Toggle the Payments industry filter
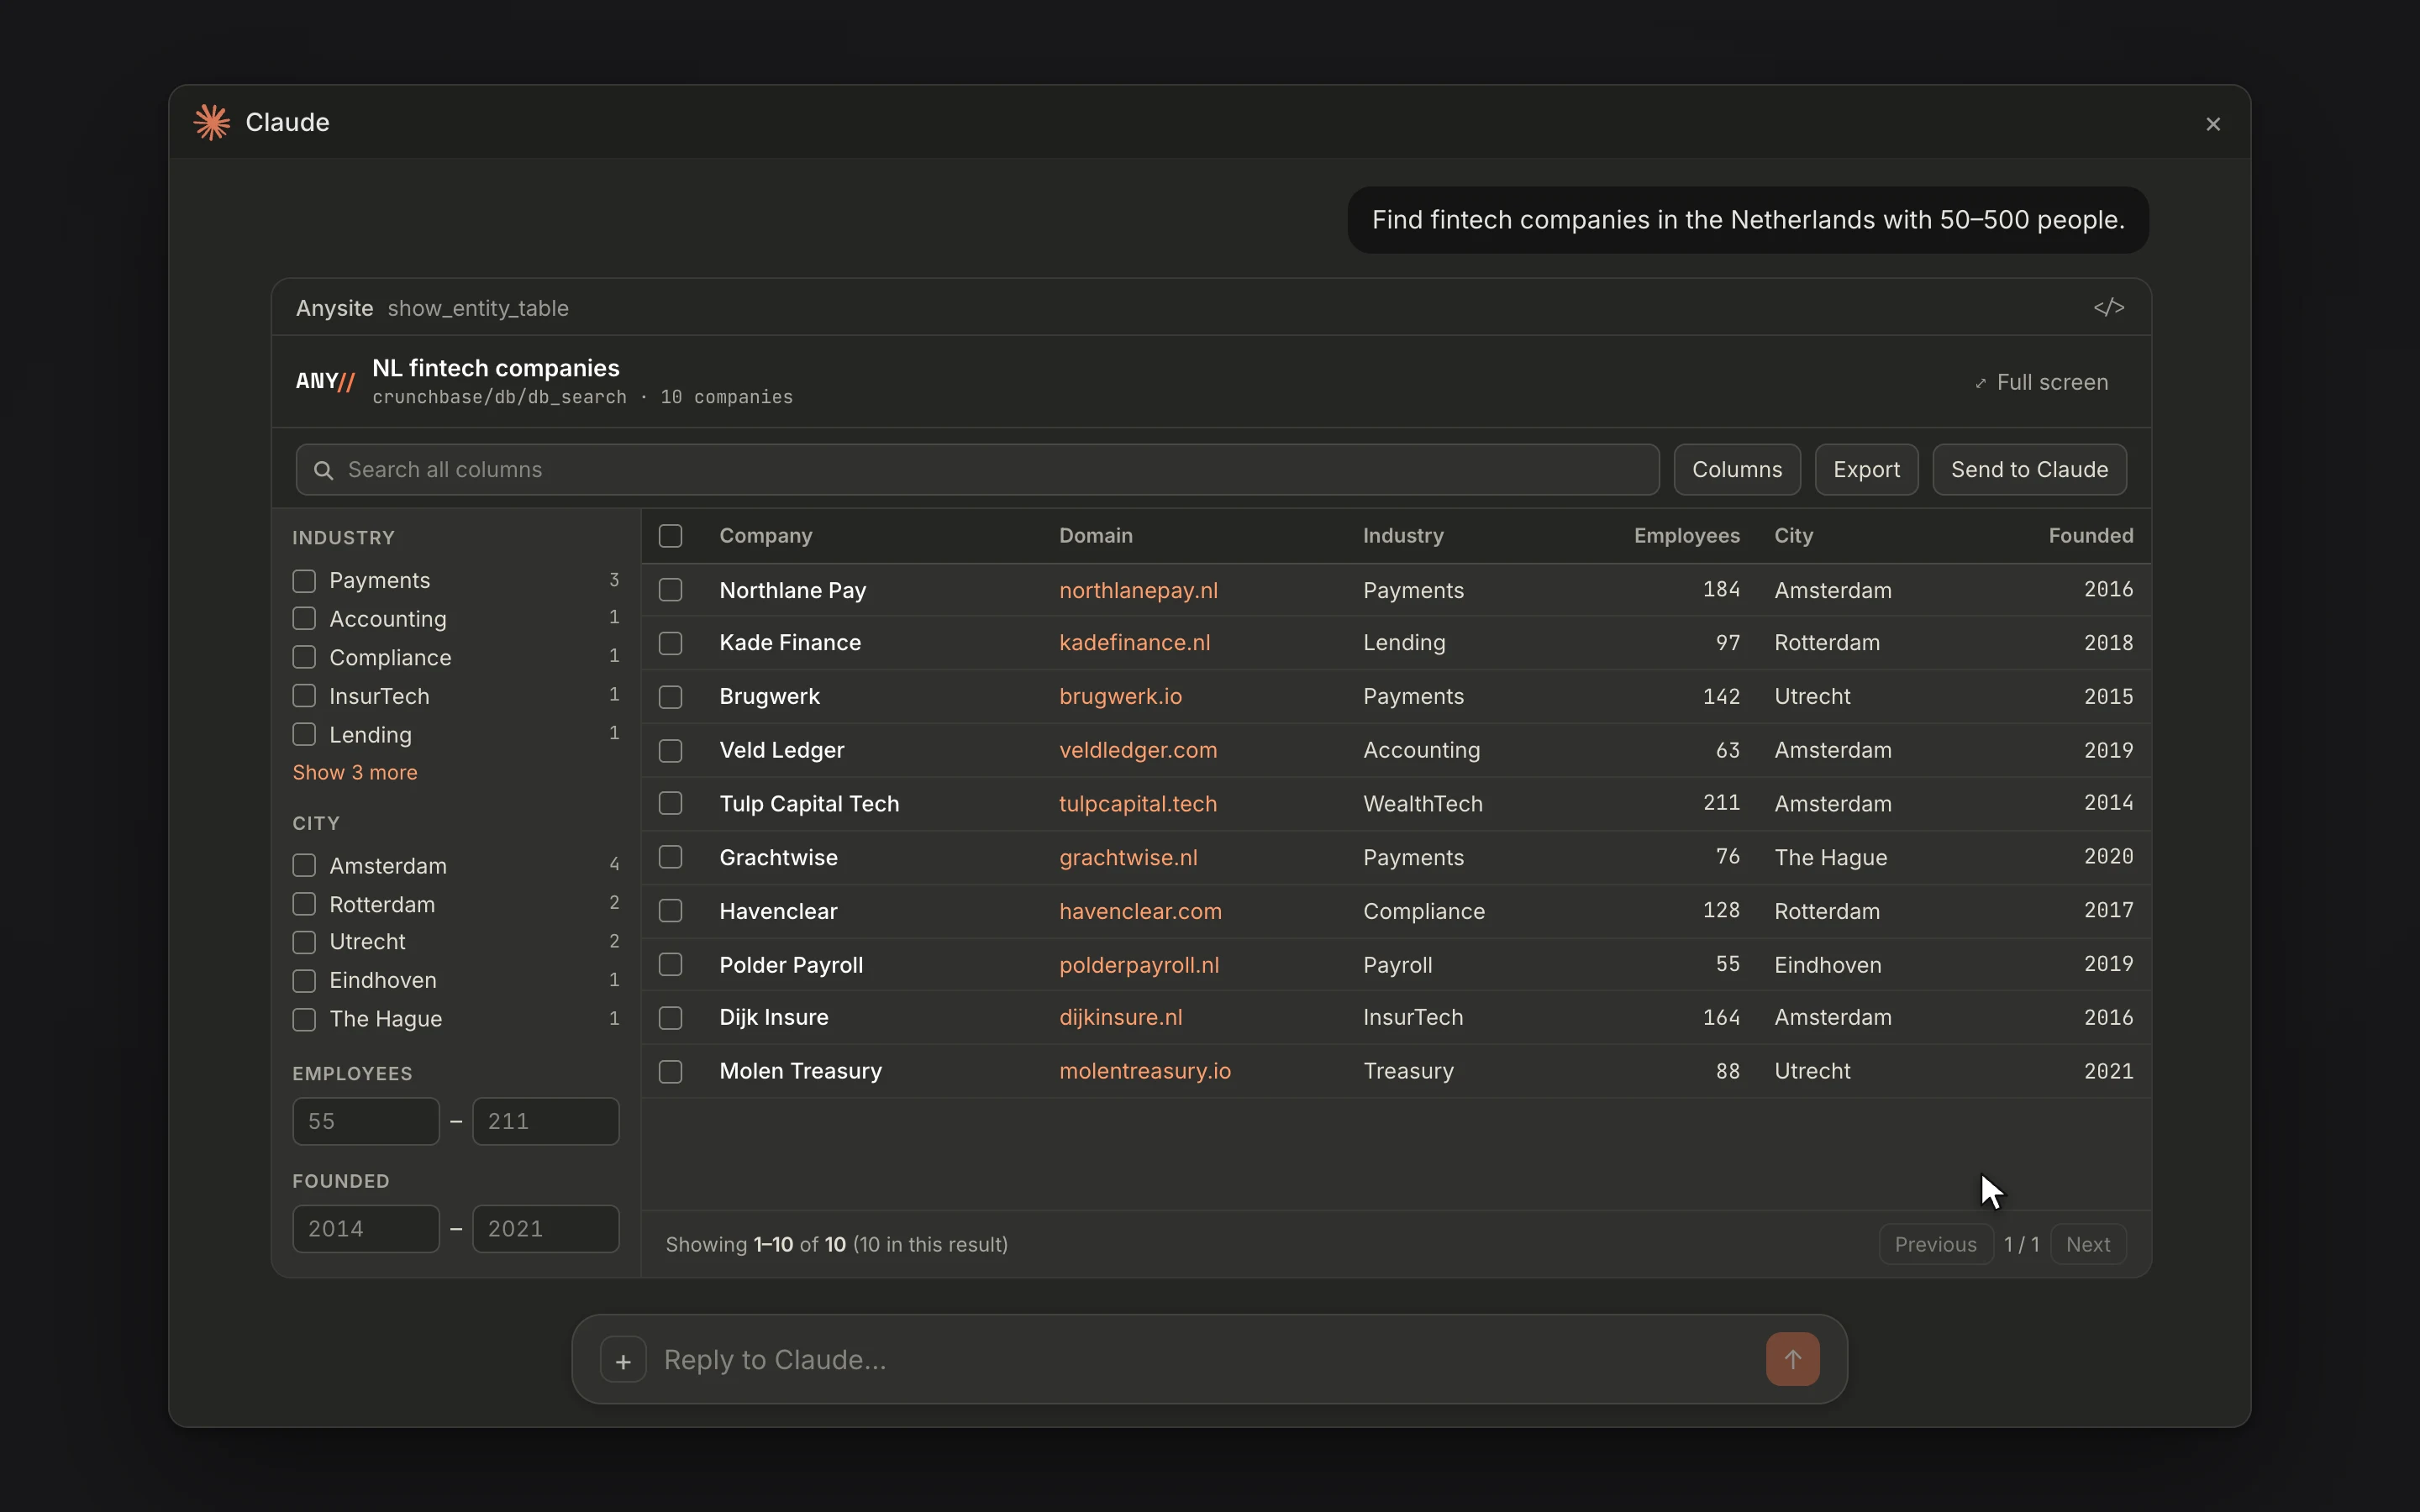This screenshot has height=1512, width=2420. coord(304,581)
